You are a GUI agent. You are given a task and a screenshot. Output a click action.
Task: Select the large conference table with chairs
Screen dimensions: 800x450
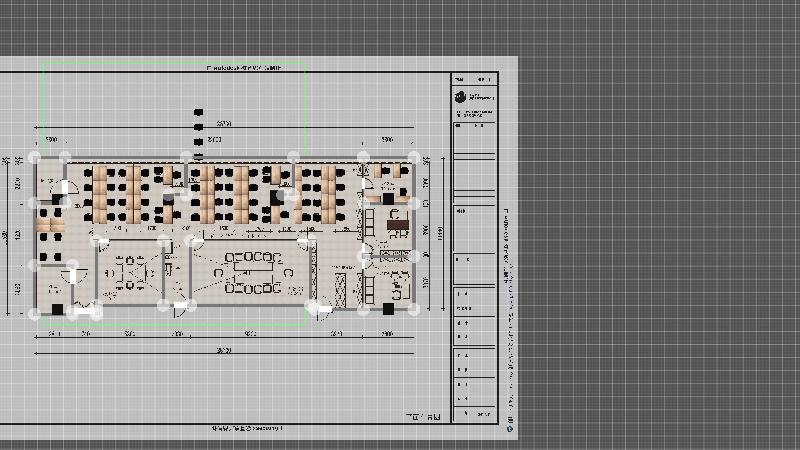(x=253, y=275)
